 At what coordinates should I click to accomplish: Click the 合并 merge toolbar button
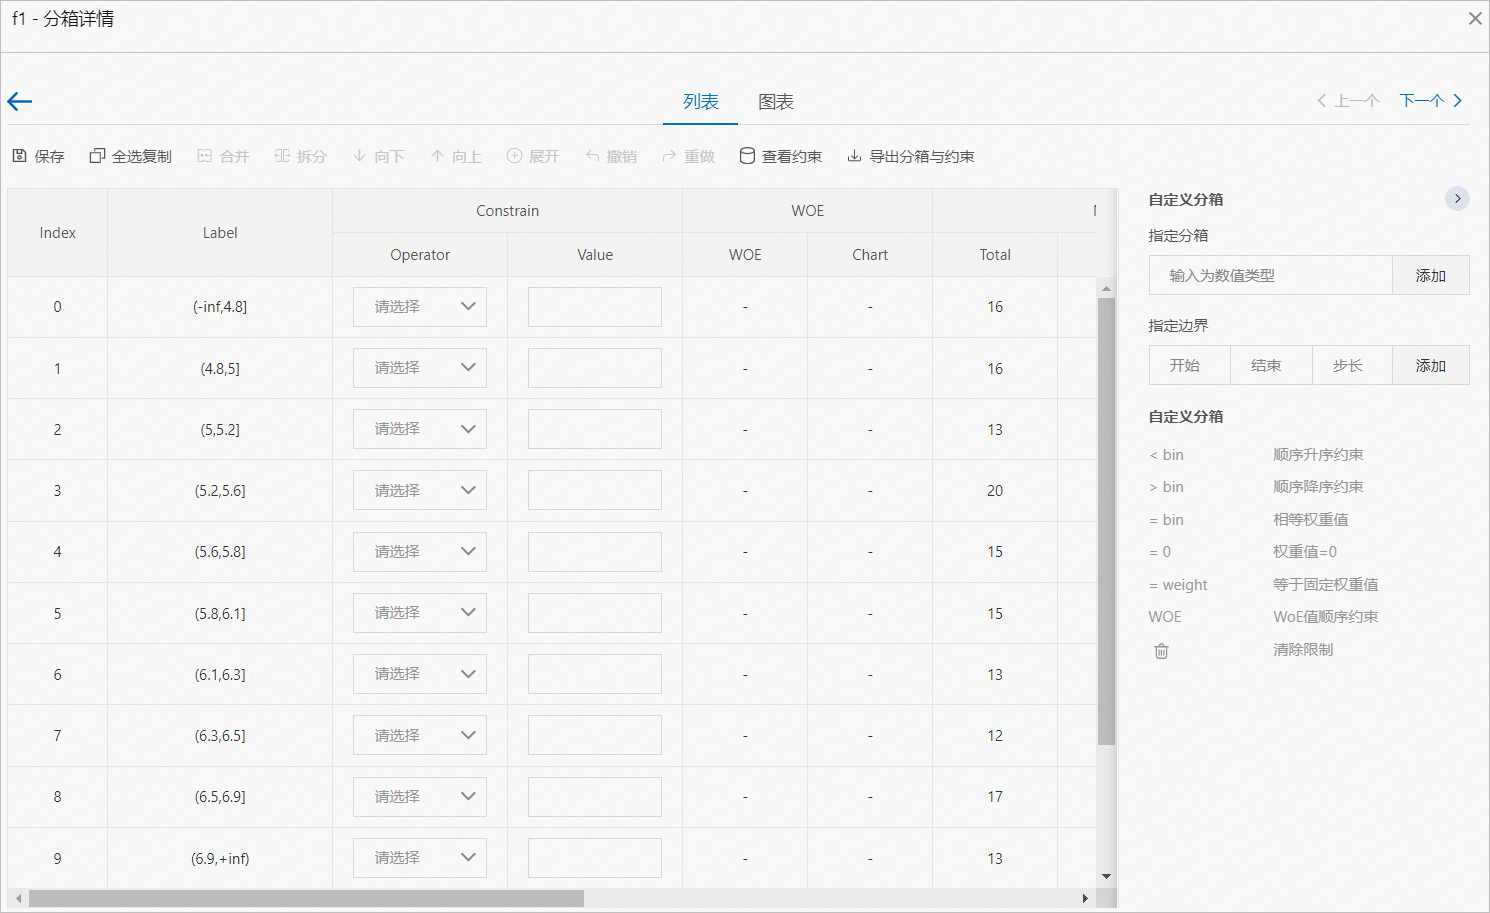tap(223, 156)
